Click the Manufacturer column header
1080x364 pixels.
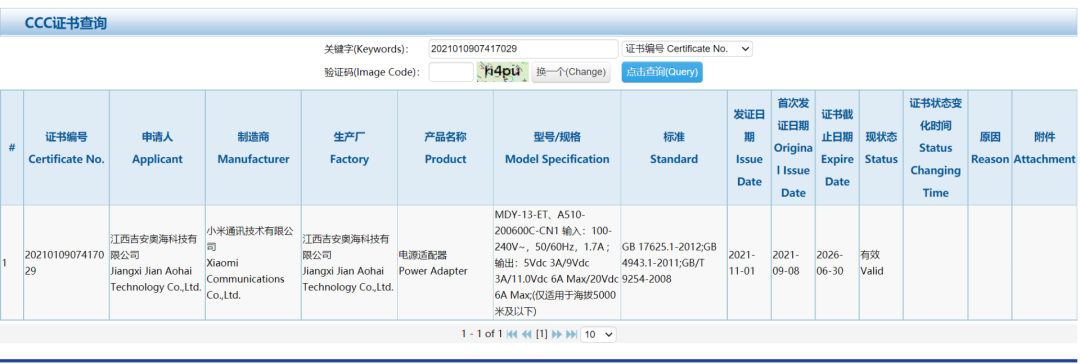(x=253, y=148)
